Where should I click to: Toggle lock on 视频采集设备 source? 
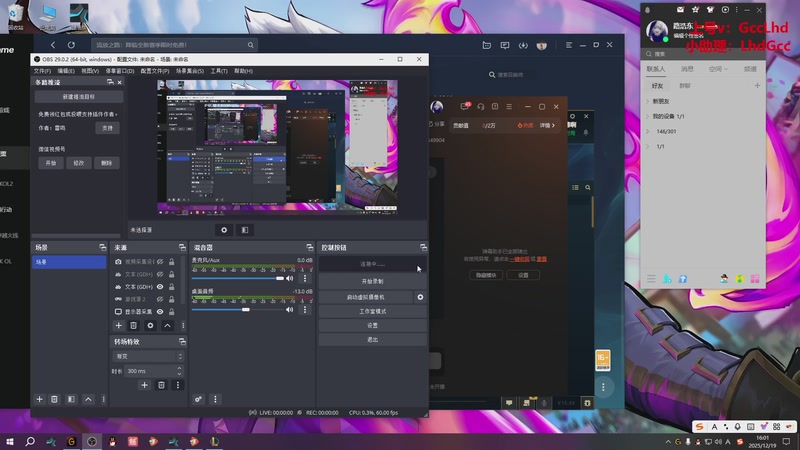(171, 262)
